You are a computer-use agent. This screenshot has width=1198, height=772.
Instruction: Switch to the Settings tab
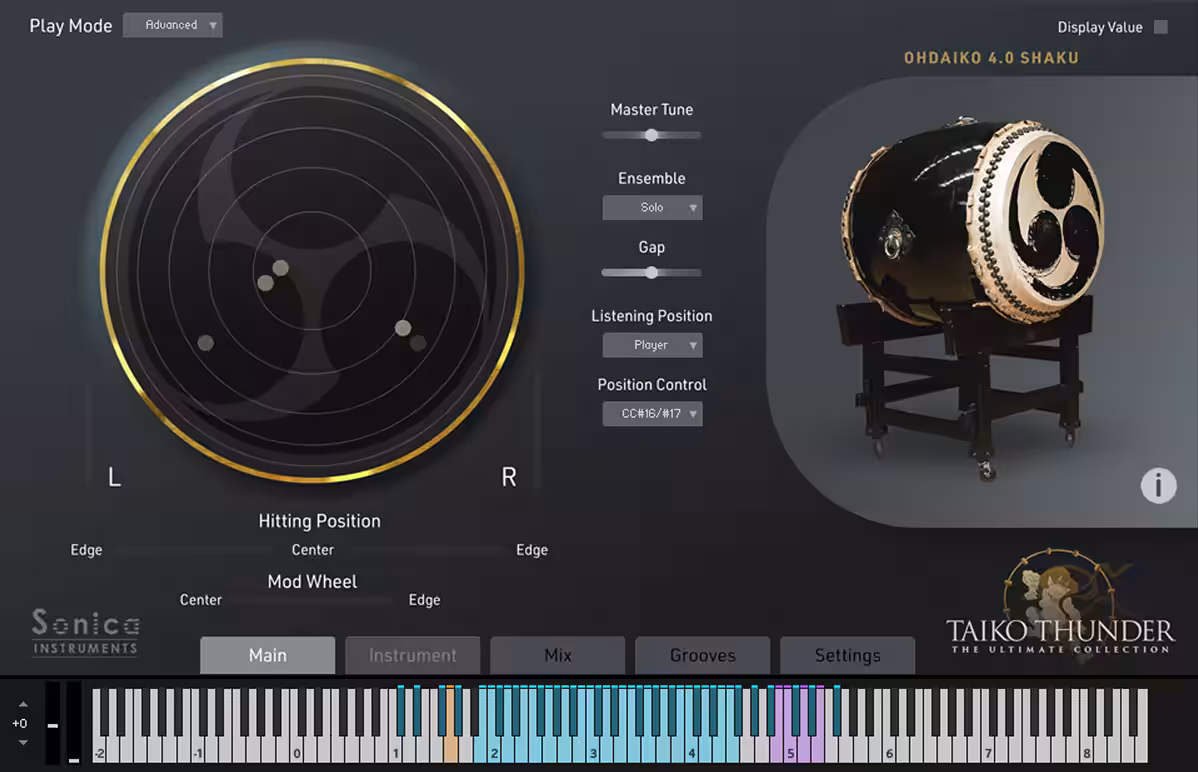click(847, 655)
